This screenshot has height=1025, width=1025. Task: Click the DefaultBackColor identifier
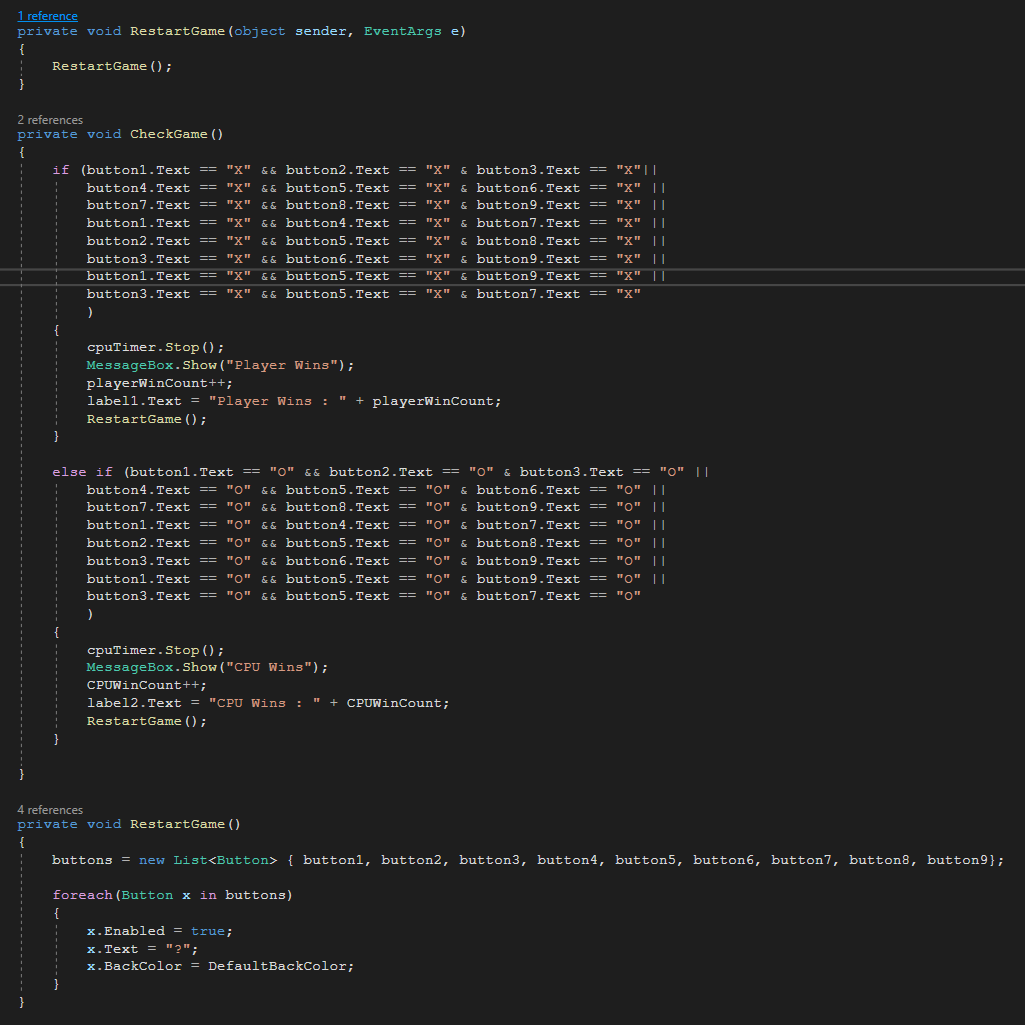click(x=281, y=966)
